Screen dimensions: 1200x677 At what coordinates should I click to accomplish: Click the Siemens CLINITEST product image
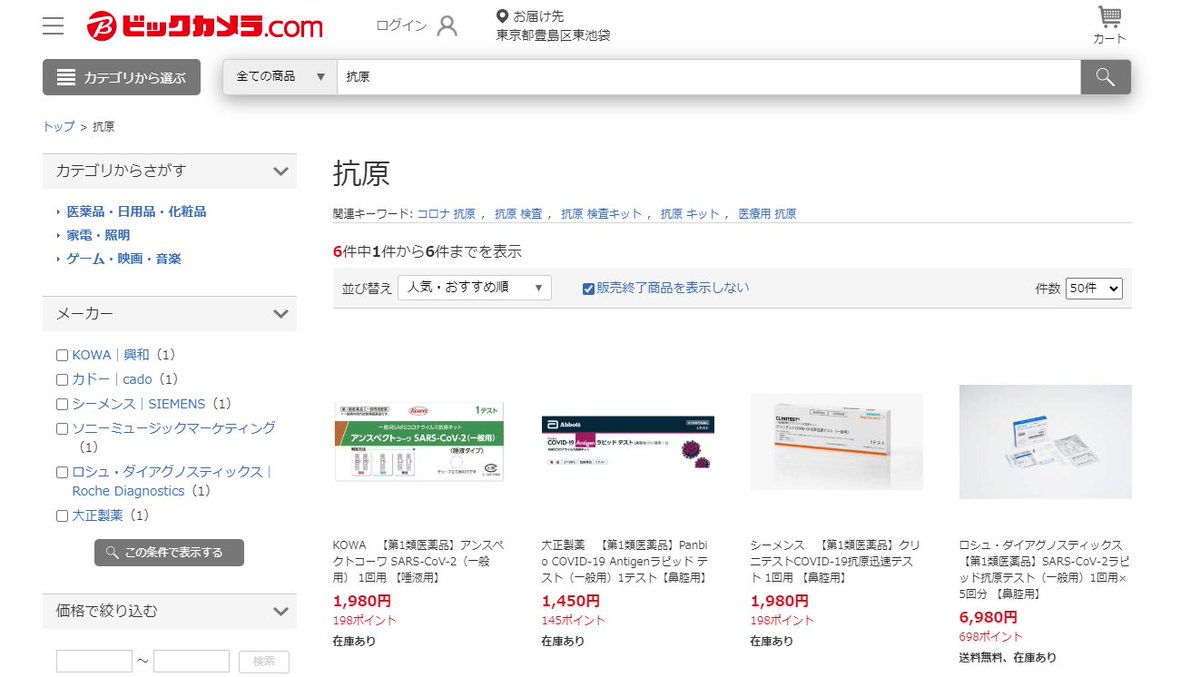(x=836, y=441)
